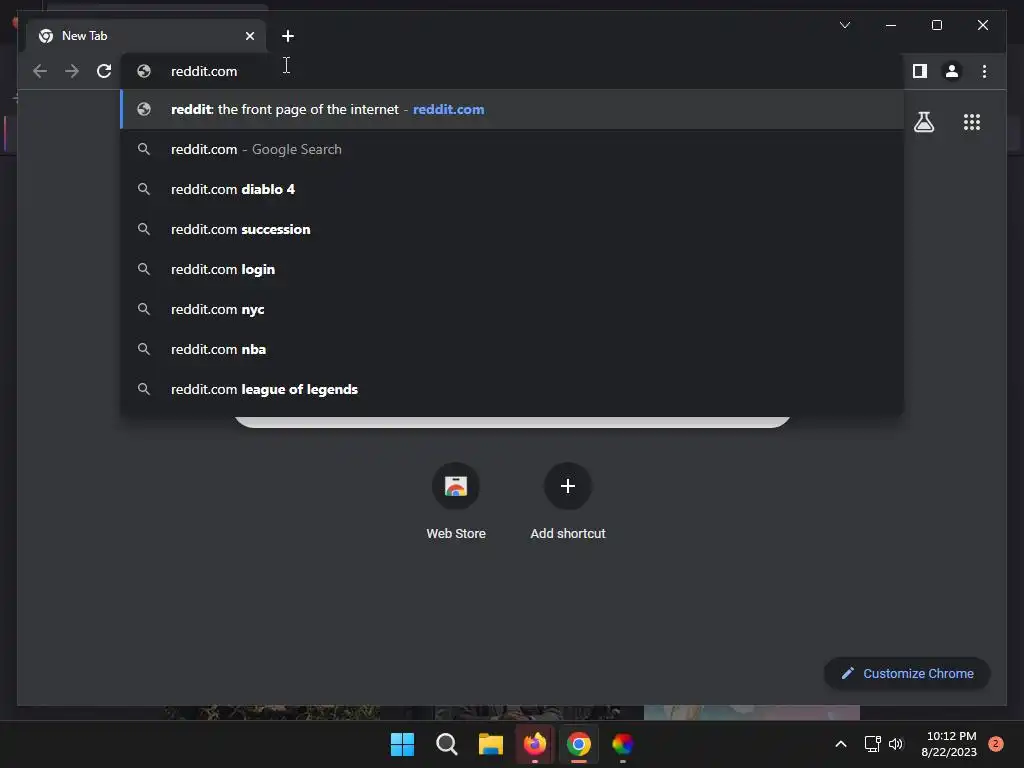Reload the page with refresh icon

tap(104, 71)
